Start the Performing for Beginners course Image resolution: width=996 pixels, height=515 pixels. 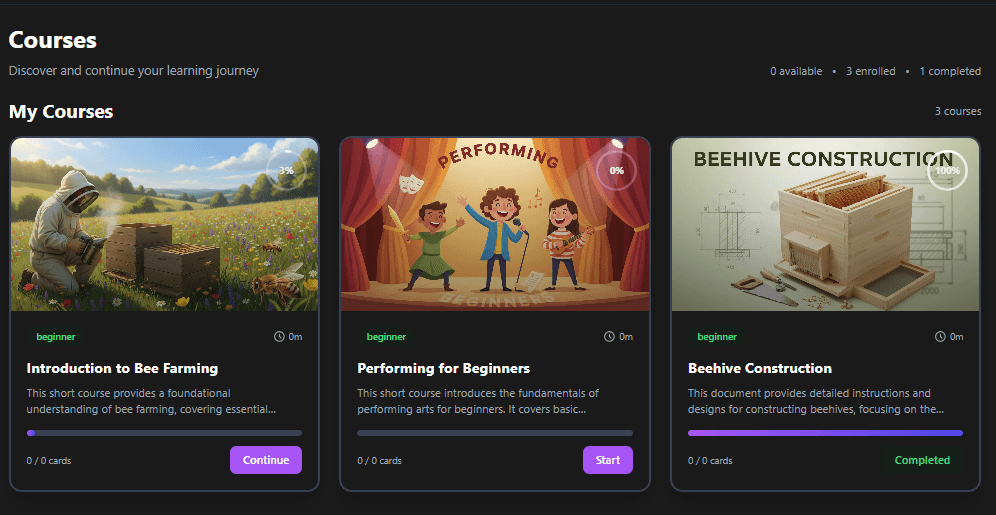[607, 460]
